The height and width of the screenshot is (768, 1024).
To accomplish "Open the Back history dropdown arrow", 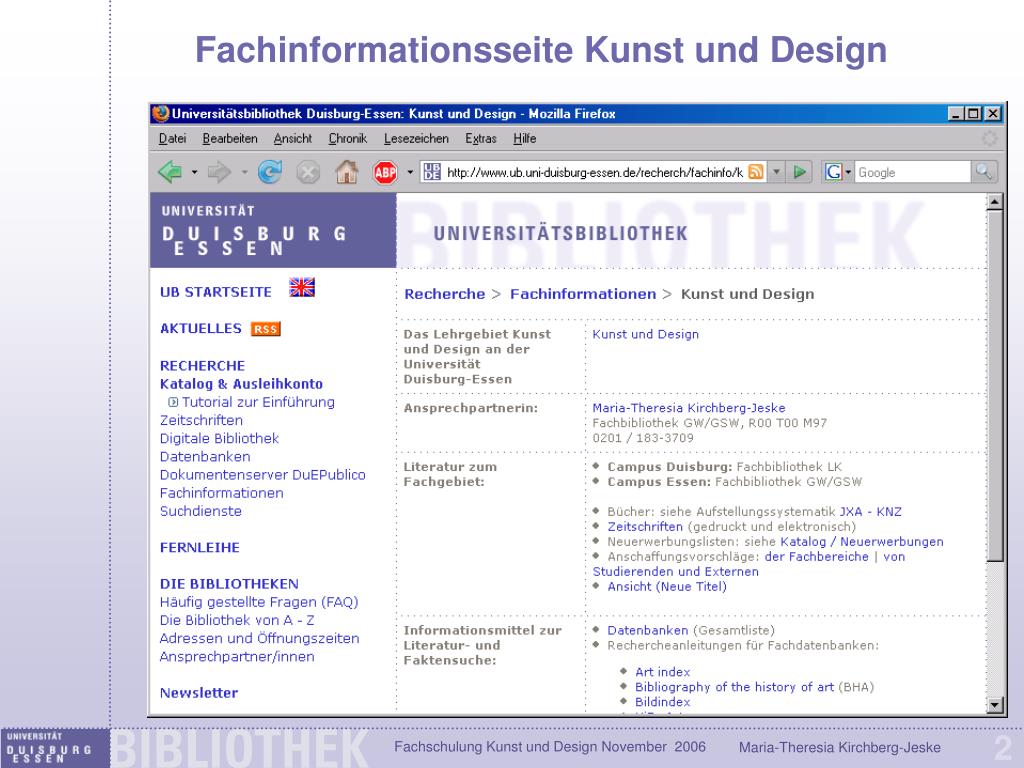I will coord(194,172).
